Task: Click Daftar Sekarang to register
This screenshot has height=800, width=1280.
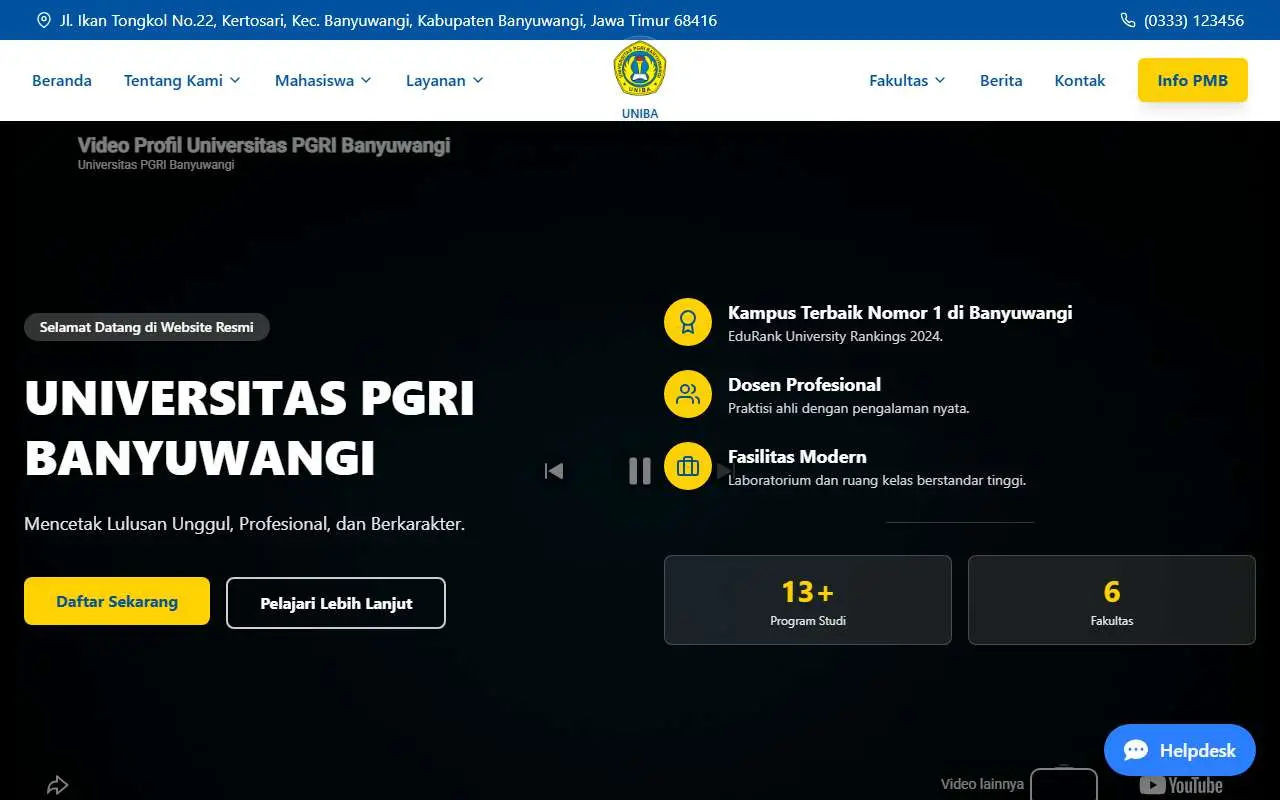Action: (x=117, y=601)
